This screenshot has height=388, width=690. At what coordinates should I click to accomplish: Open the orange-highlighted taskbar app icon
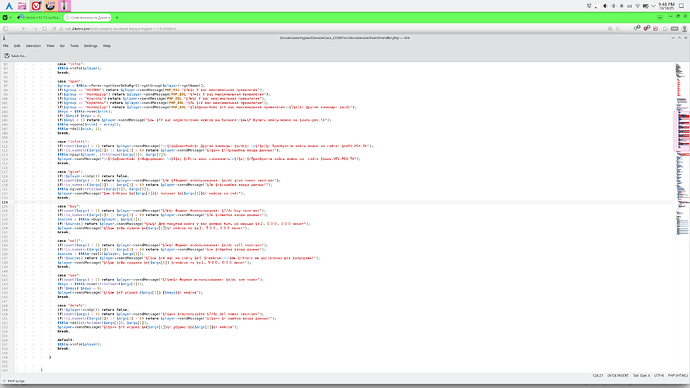[50, 6]
